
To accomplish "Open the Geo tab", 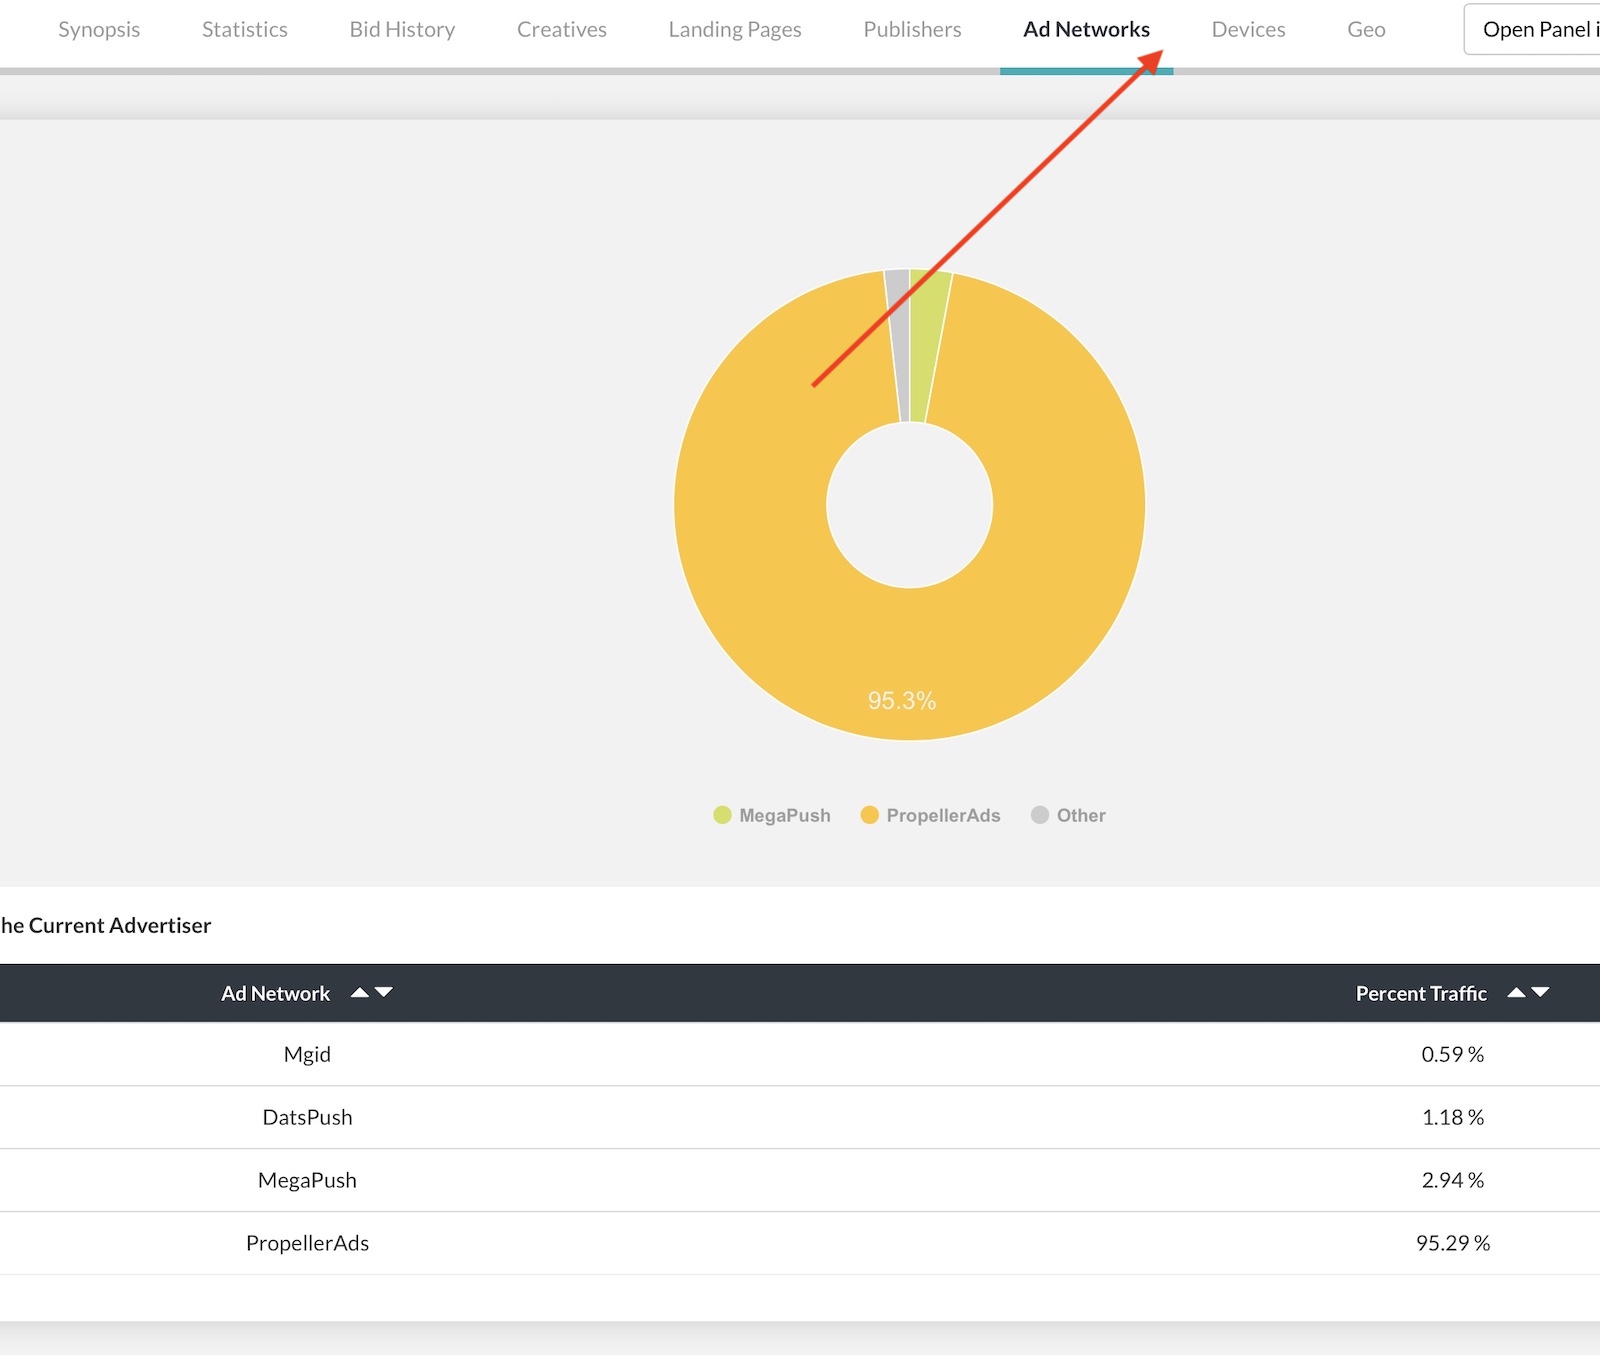I will pyautogui.click(x=1366, y=30).
